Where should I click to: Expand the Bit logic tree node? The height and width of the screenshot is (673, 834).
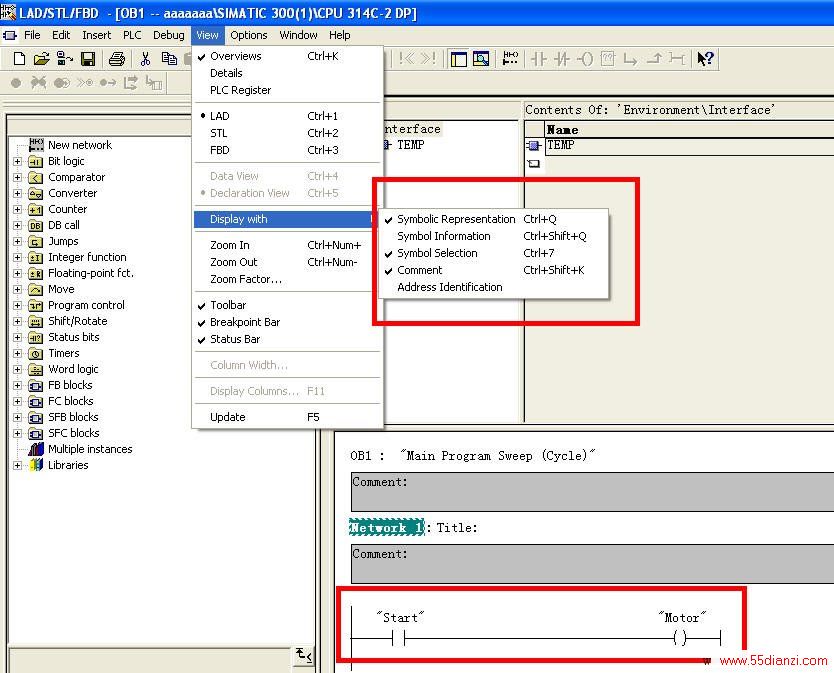coord(18,161)
